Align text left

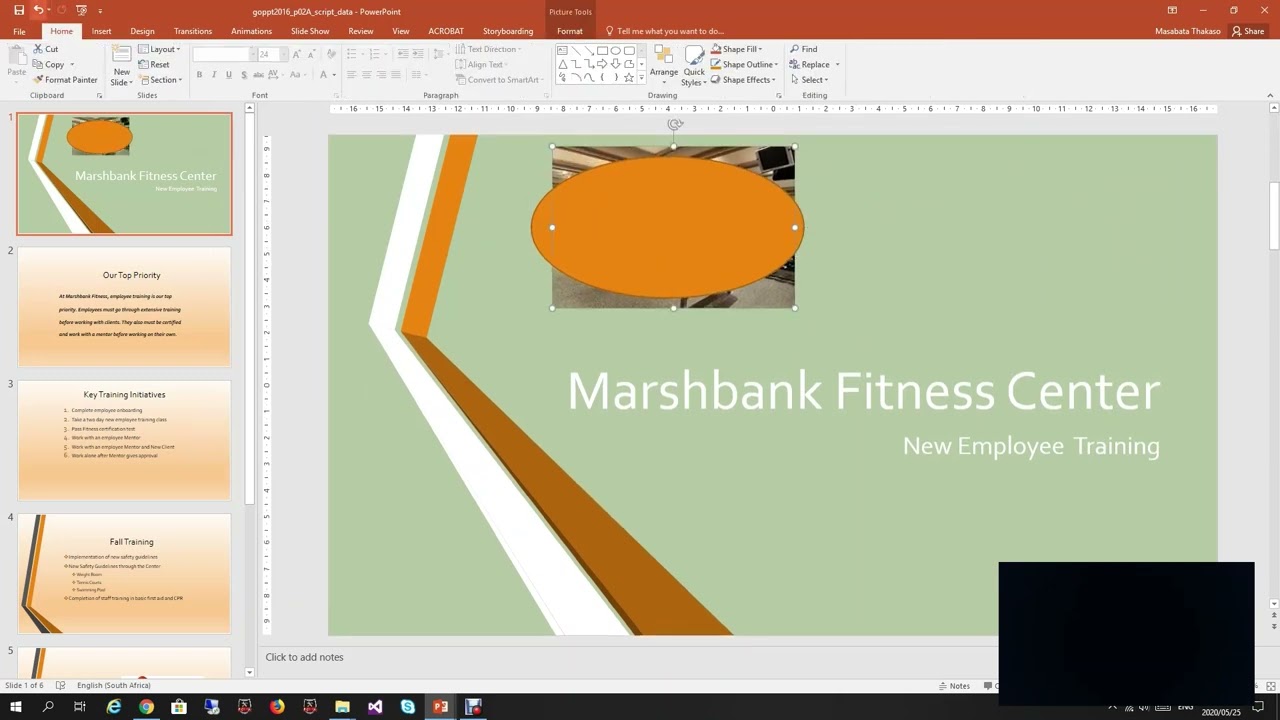point(351,75)
